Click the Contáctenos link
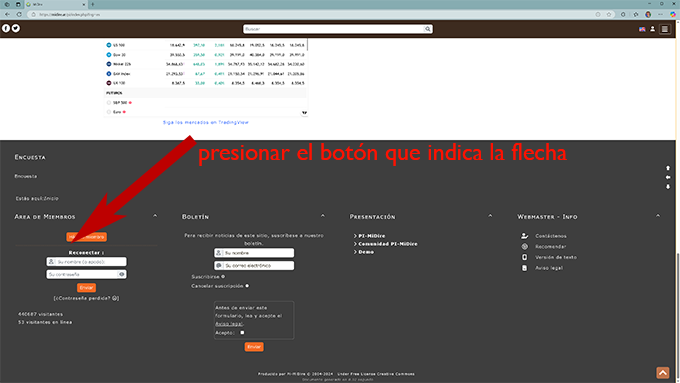This screenshot has width=680, height=383. [550, 236]
